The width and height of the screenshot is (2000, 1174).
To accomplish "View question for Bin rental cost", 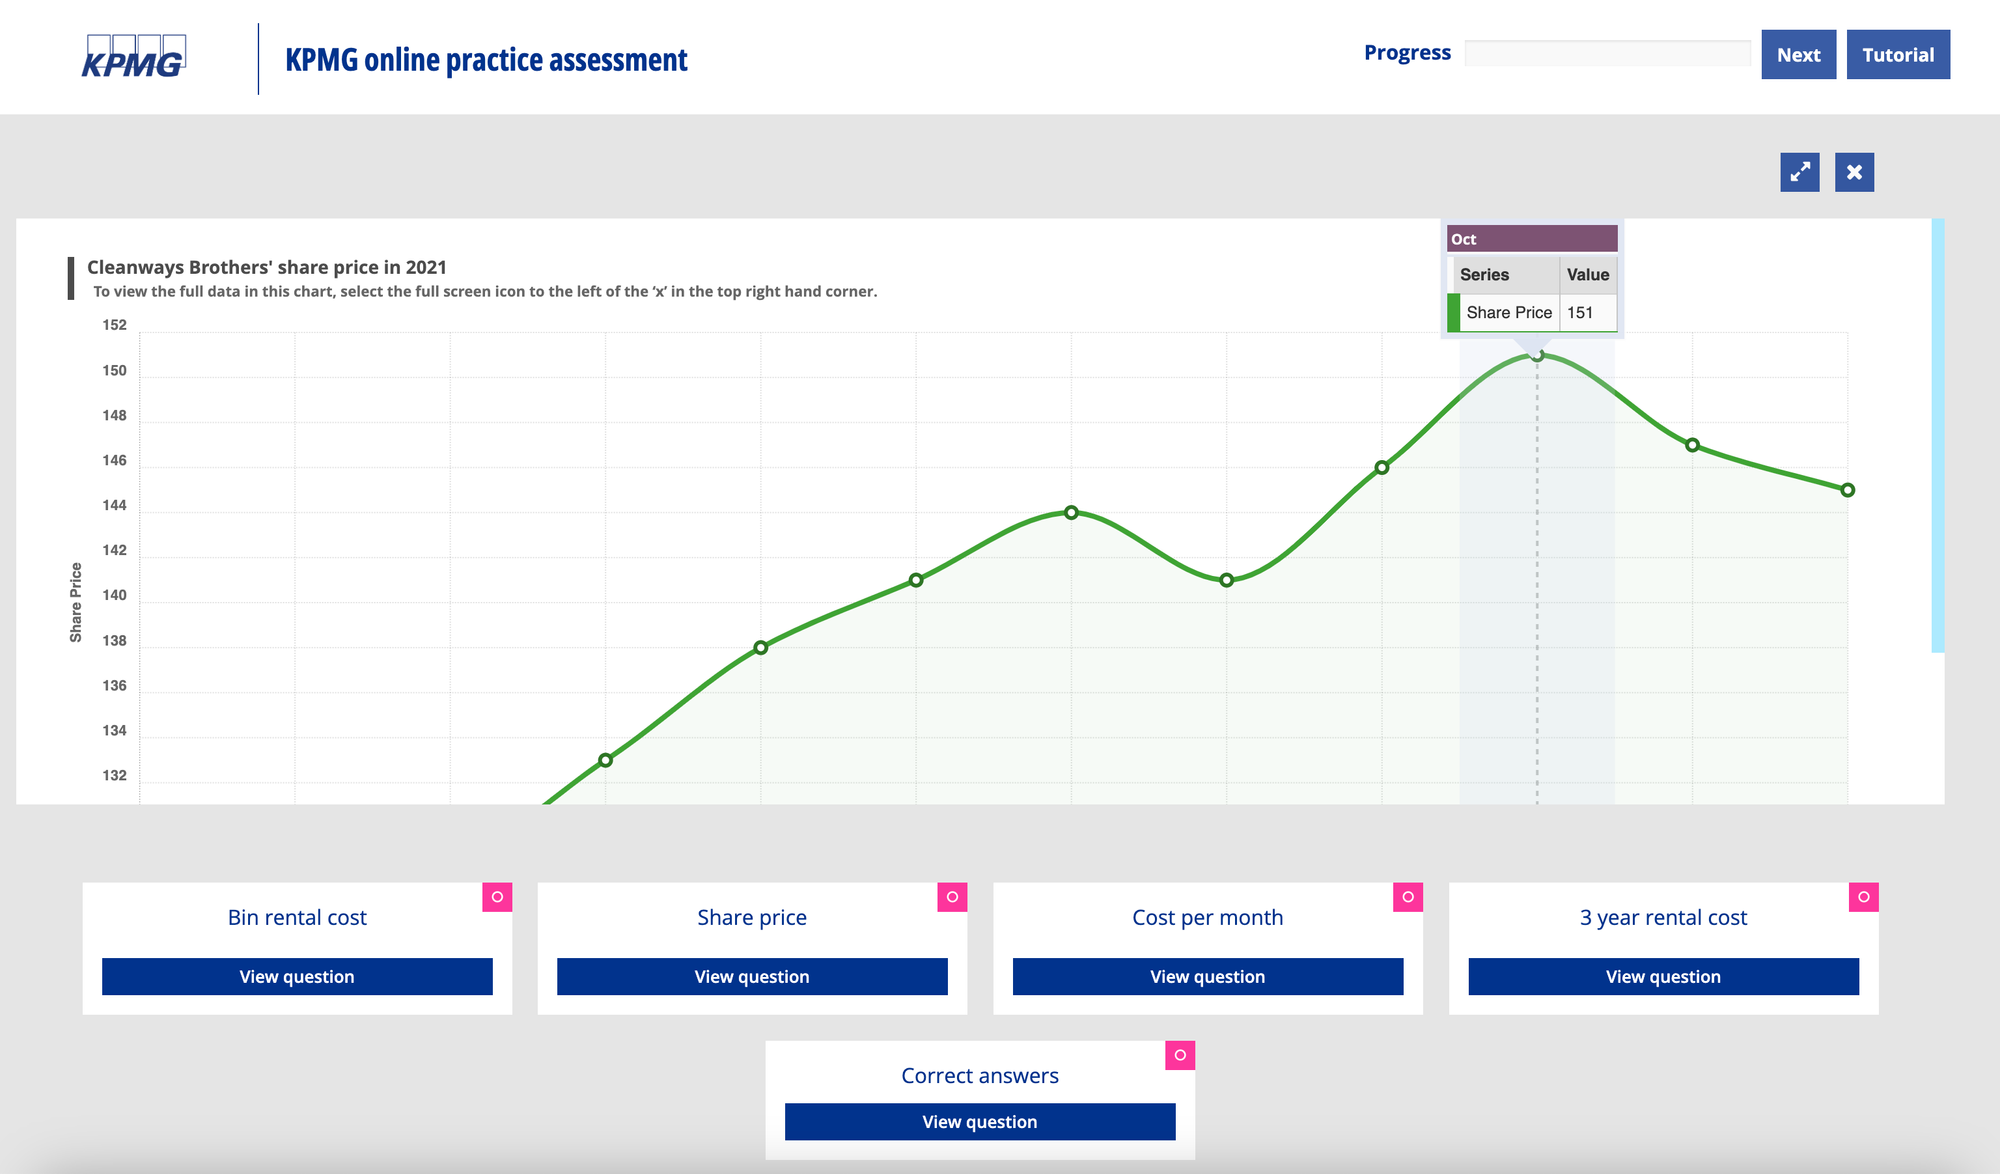I will click(x=295, y=976).
